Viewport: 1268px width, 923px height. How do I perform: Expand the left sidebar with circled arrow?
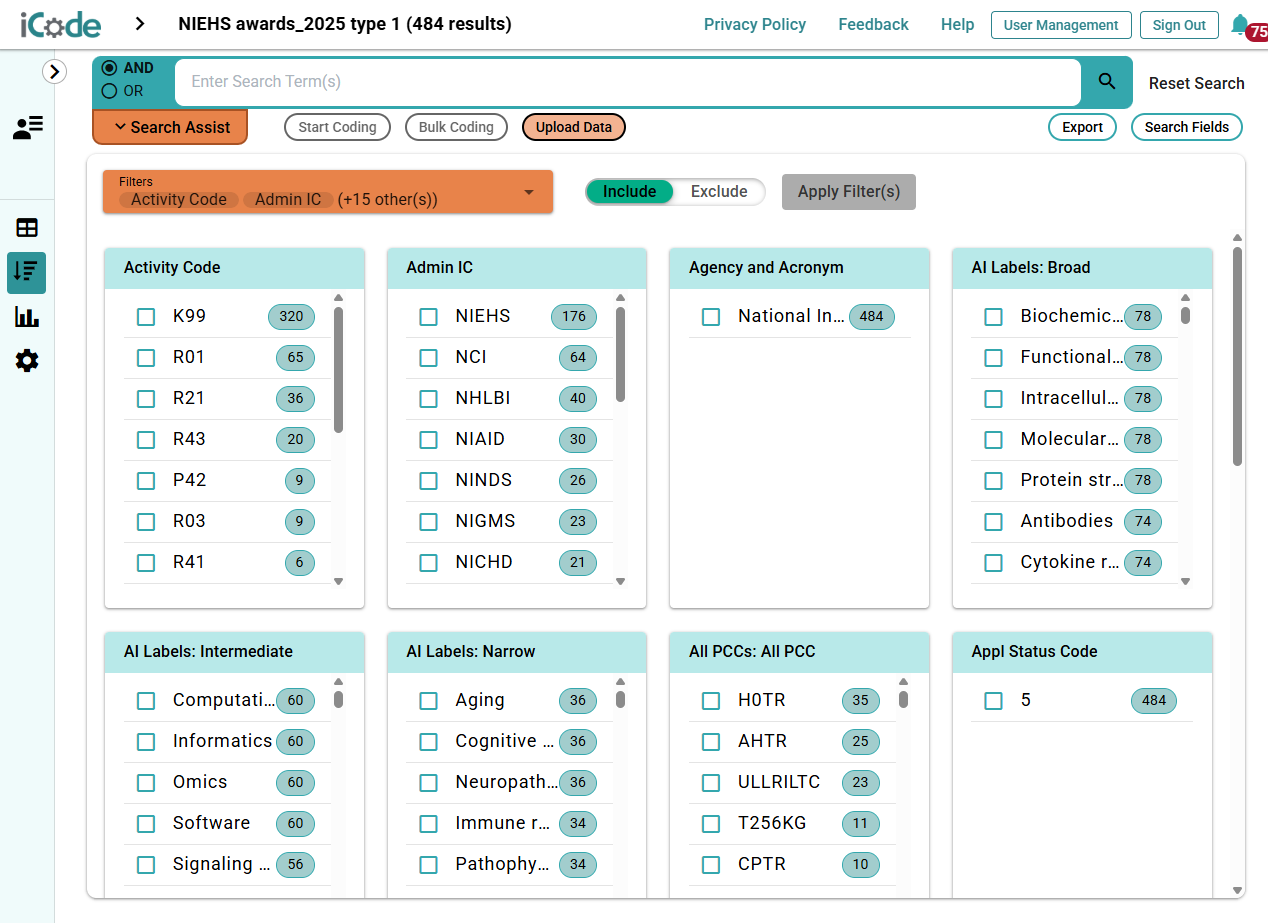(54, 71)
